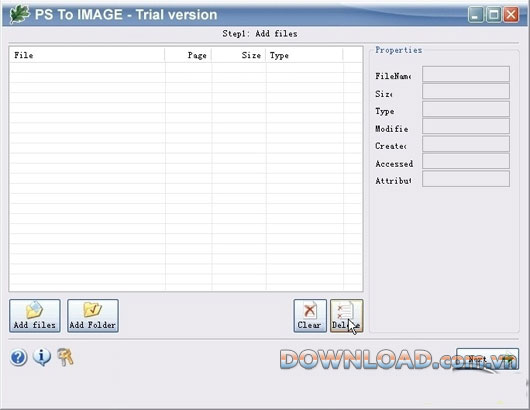Image resolution: width=530 pixels, height=410 pixels.
Task: Click the Add files button
Action: click(35, 316)
